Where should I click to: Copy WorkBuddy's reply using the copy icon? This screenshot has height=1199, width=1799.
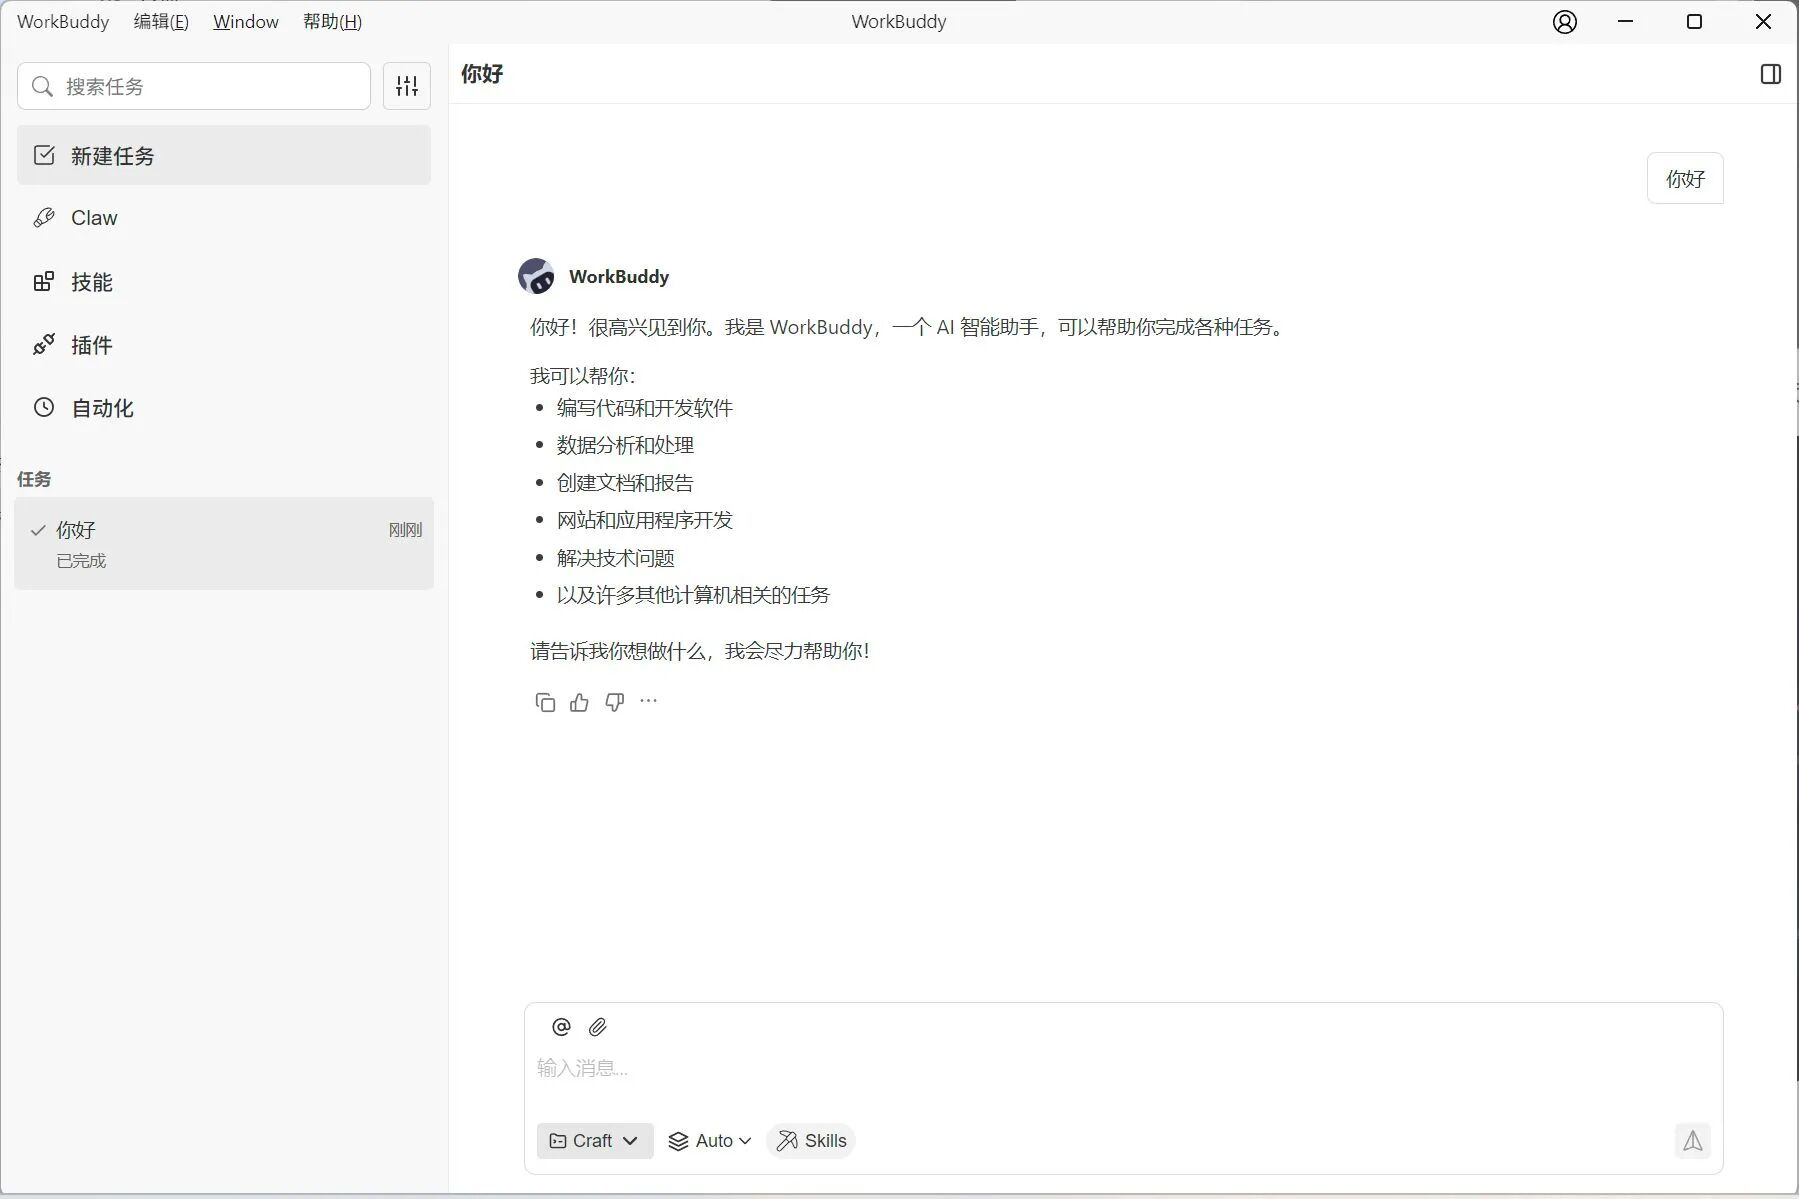pyautogui.click(x=545, y=701)
